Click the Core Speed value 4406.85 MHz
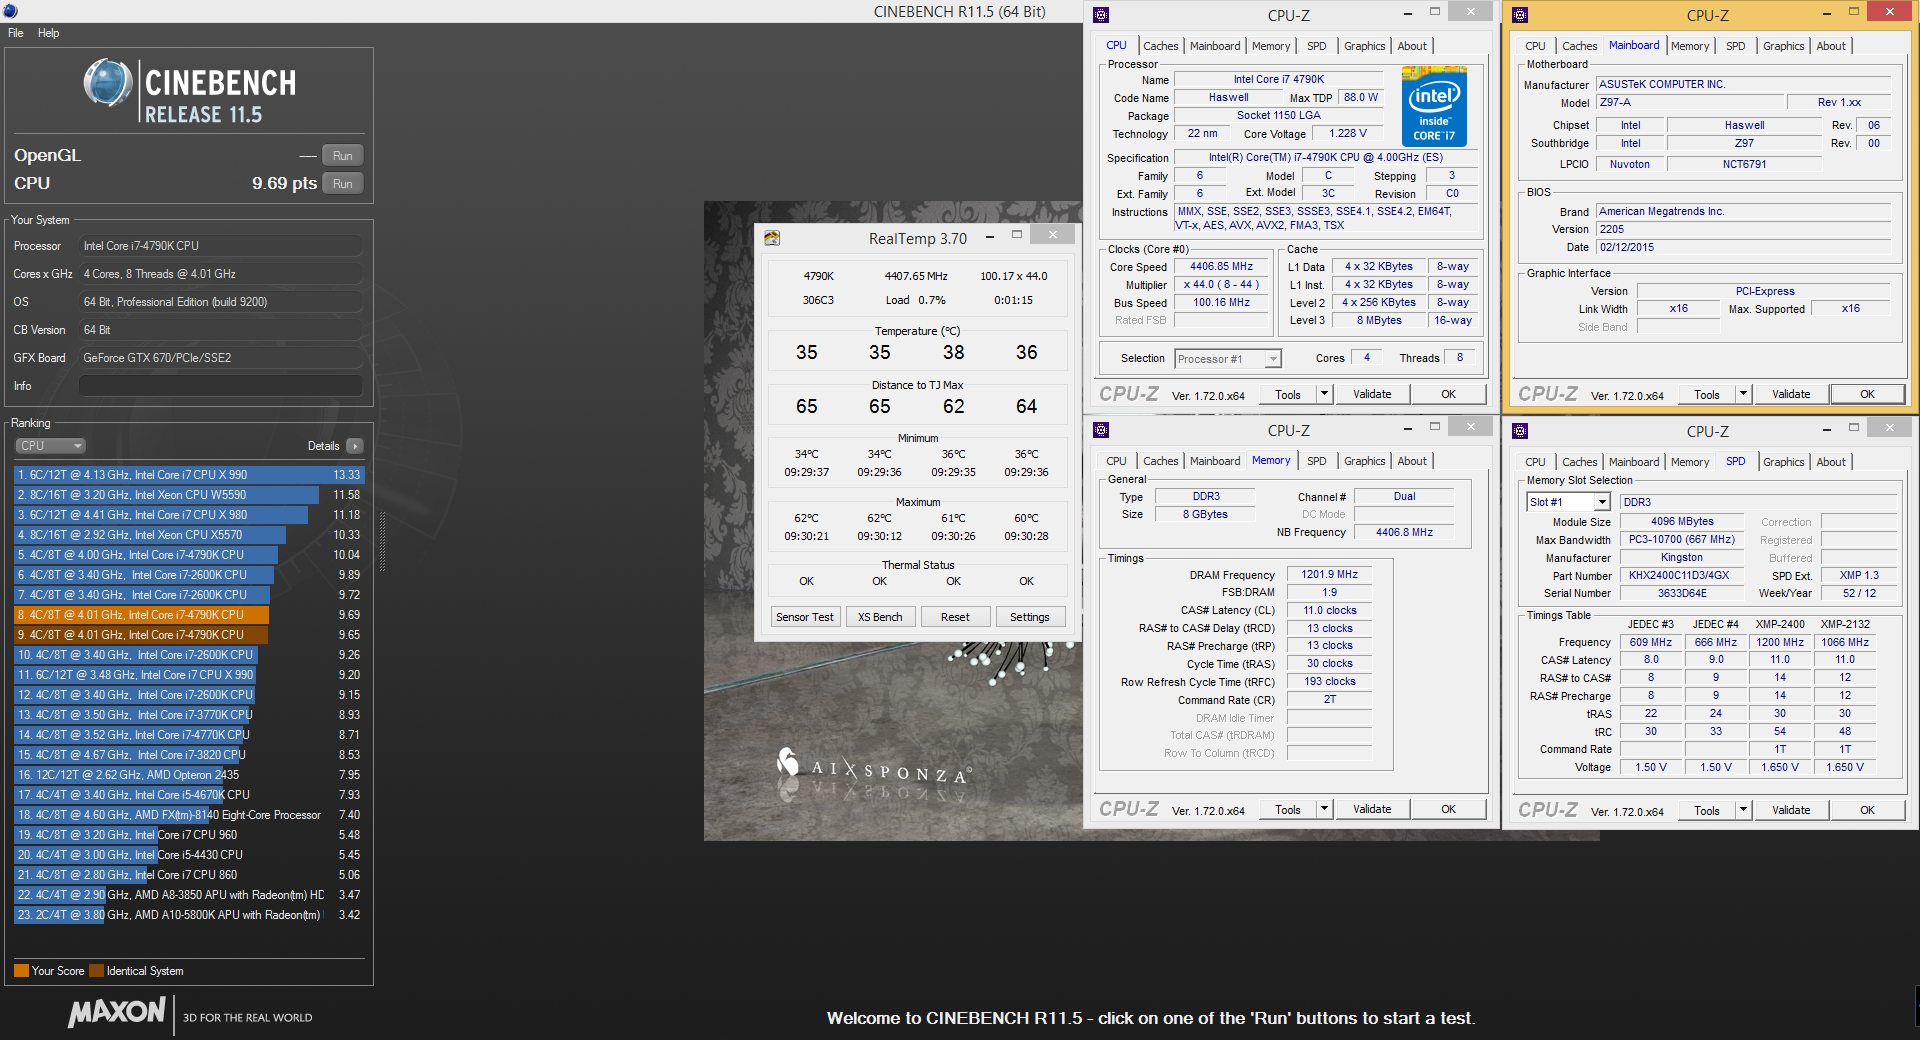Screen dimensions: 1920x1040 (x=1221, y=267)
